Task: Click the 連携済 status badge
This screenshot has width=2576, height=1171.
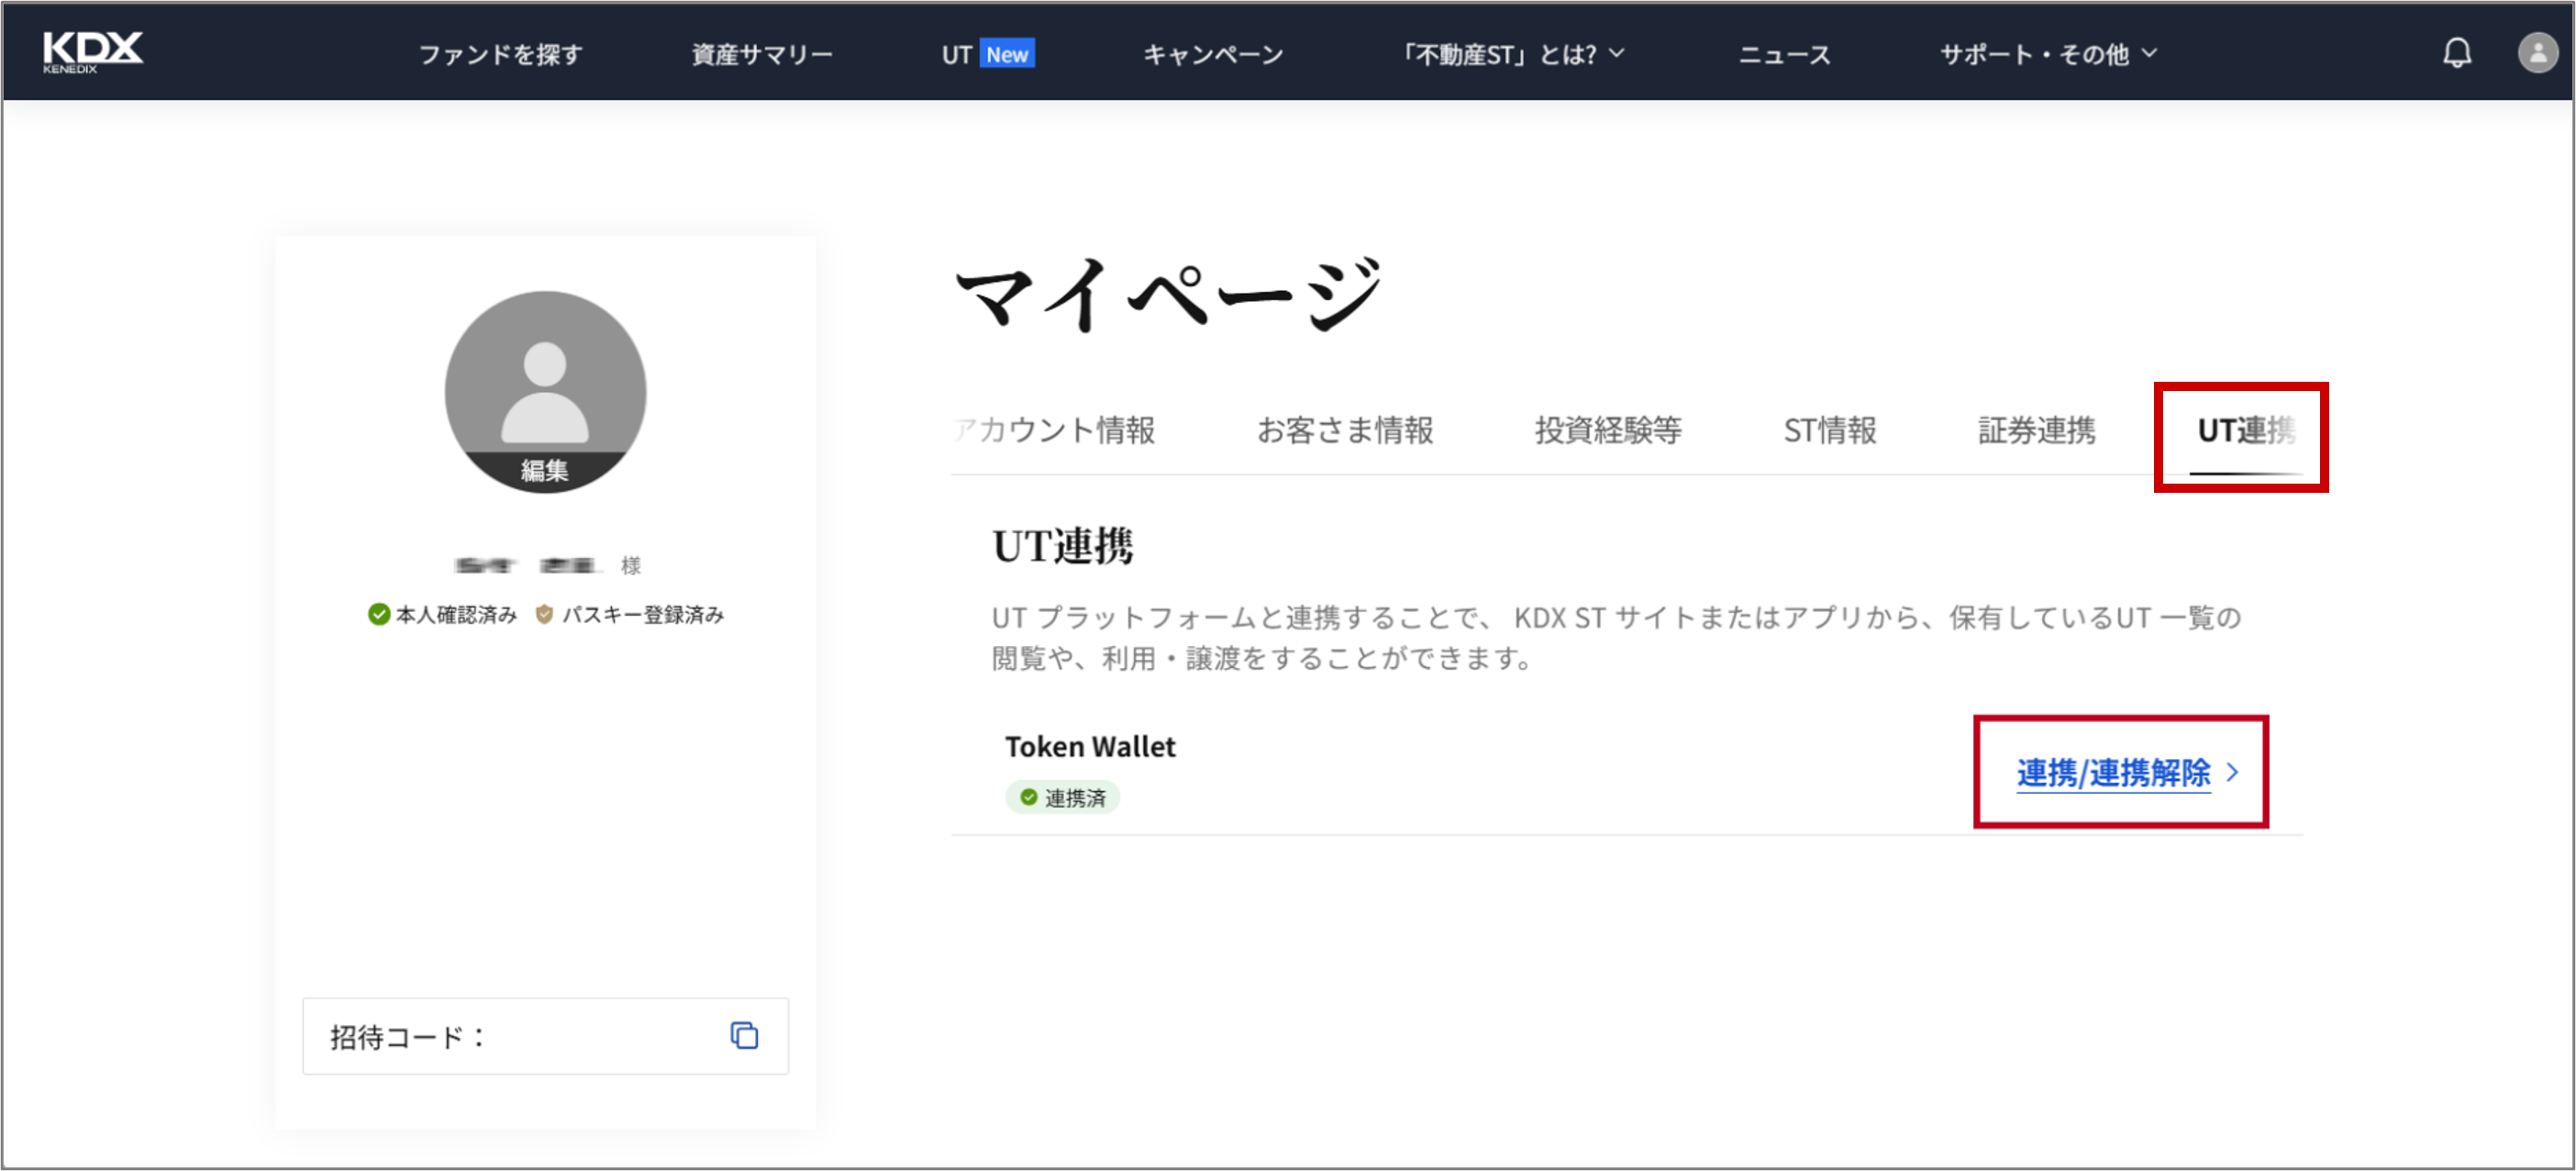Action: pos(1062,797)
